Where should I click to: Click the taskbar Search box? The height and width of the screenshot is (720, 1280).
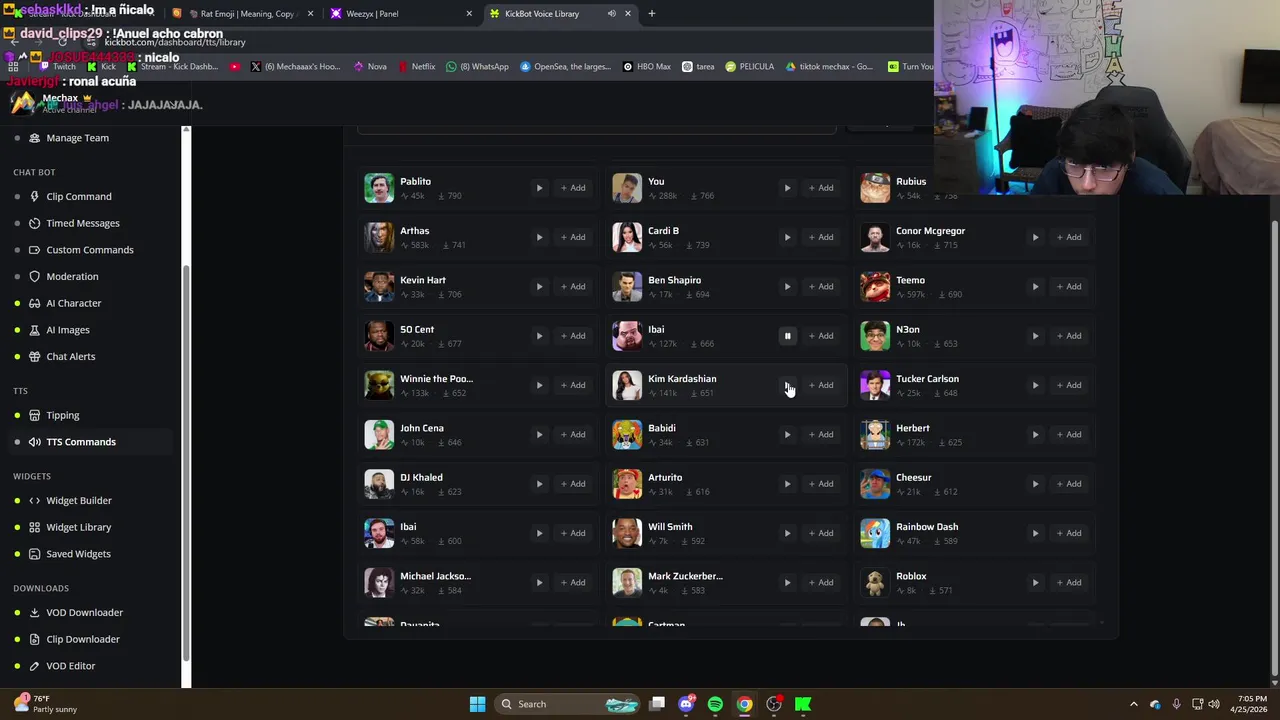566,704
